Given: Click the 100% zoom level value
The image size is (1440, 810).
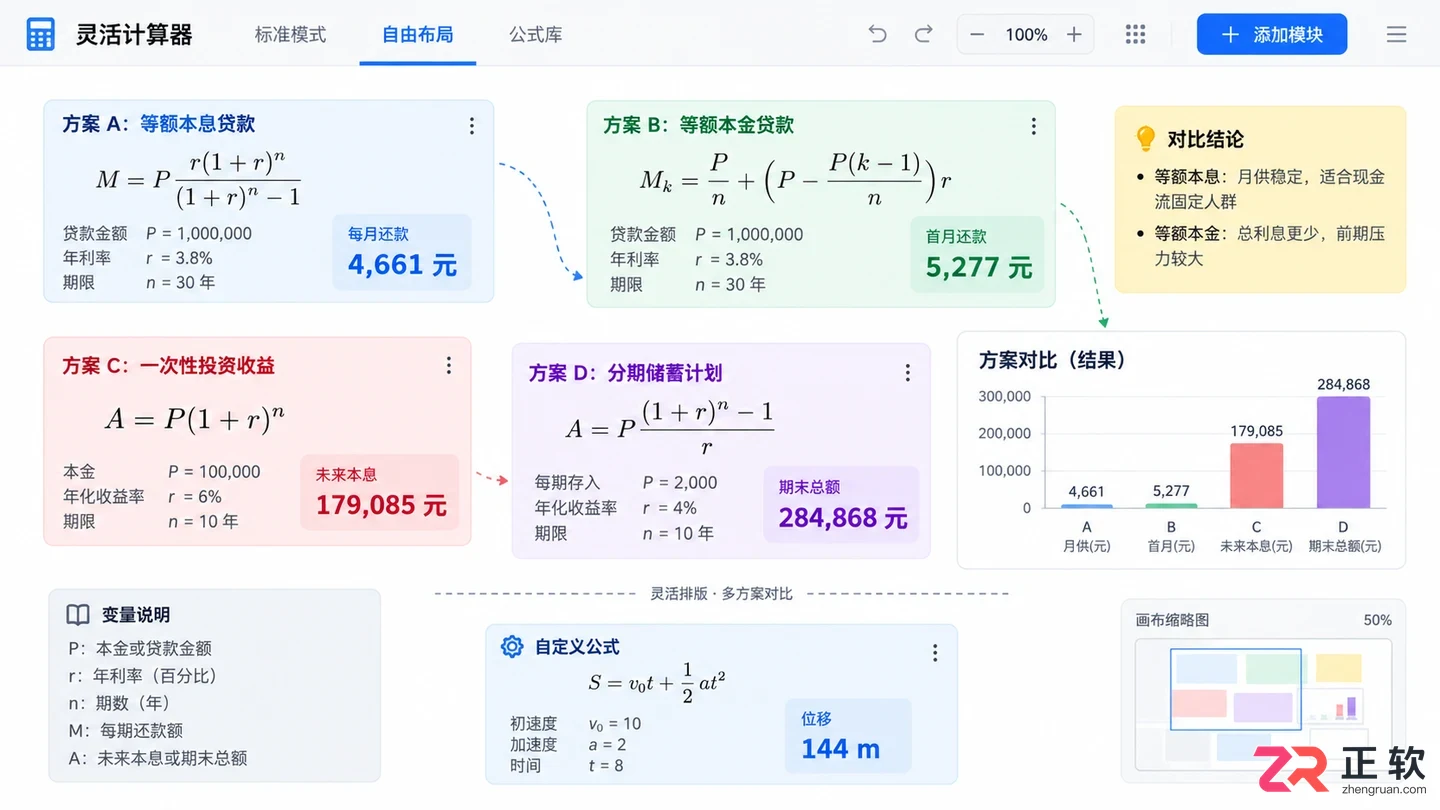Looking at the screenshot, I should coord(1026,35).
